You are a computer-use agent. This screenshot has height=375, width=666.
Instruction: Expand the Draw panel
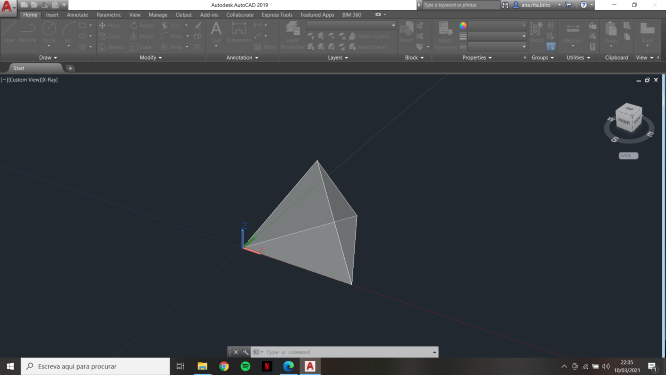(x=48, y=57)
